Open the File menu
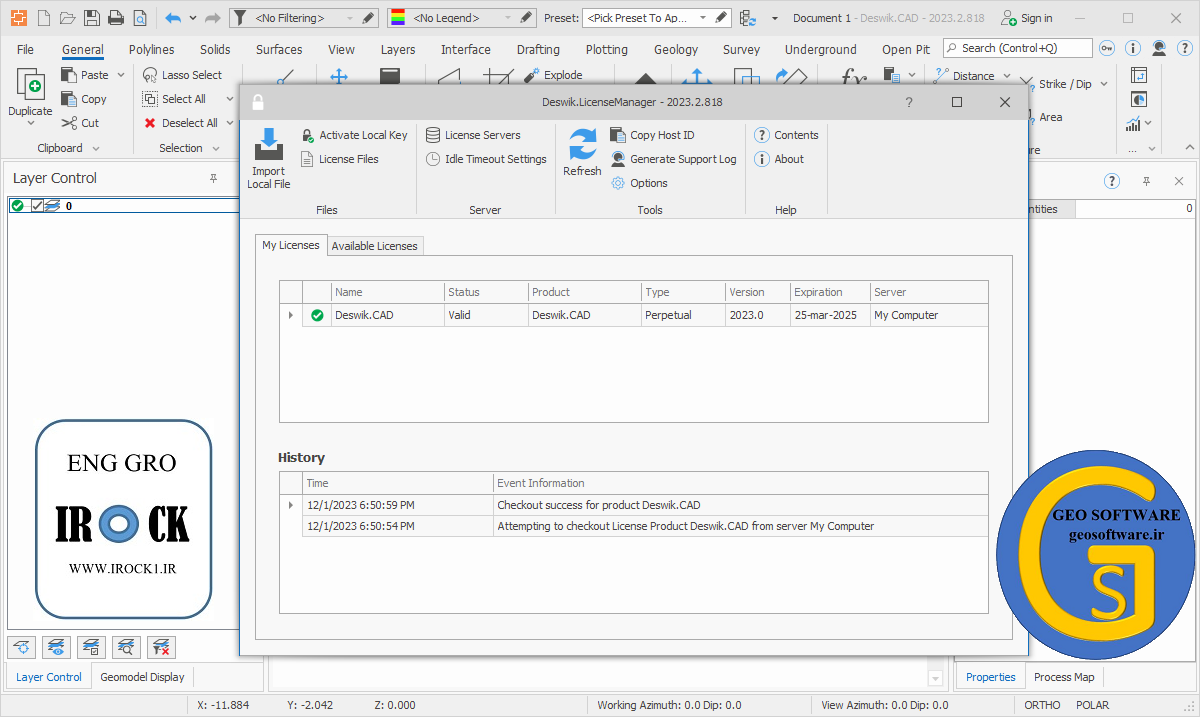This screenshot has width=1200, height=717. pyautogui.click(x=25, y=49)
